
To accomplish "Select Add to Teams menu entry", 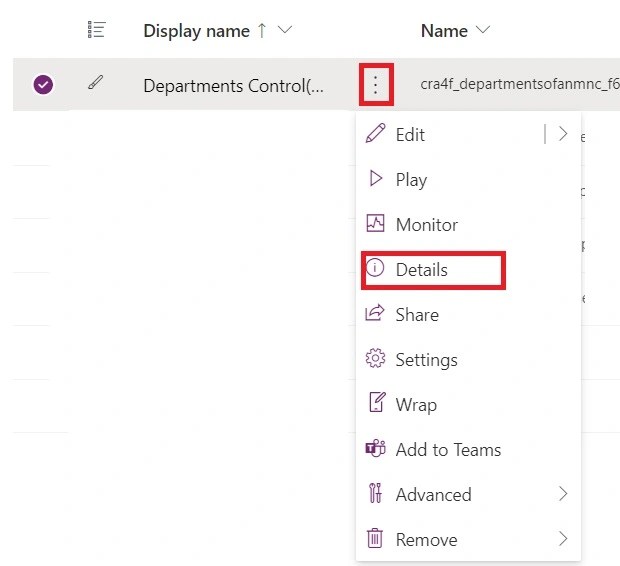I will [448, 449].
